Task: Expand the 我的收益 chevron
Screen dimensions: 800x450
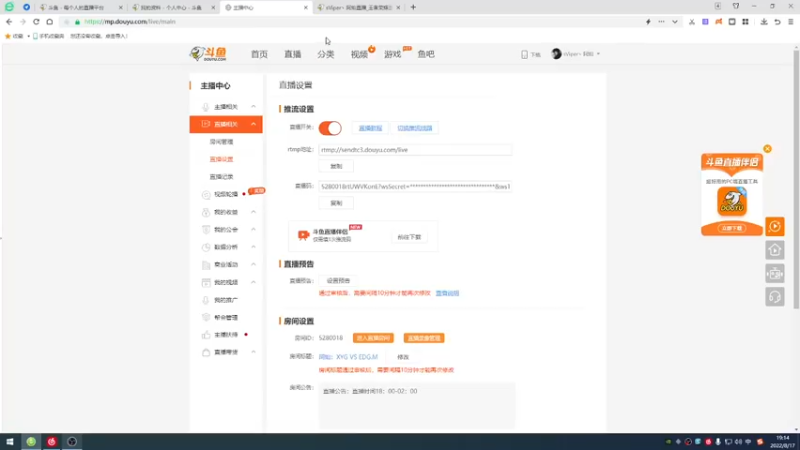Action: tap(253, 212)
